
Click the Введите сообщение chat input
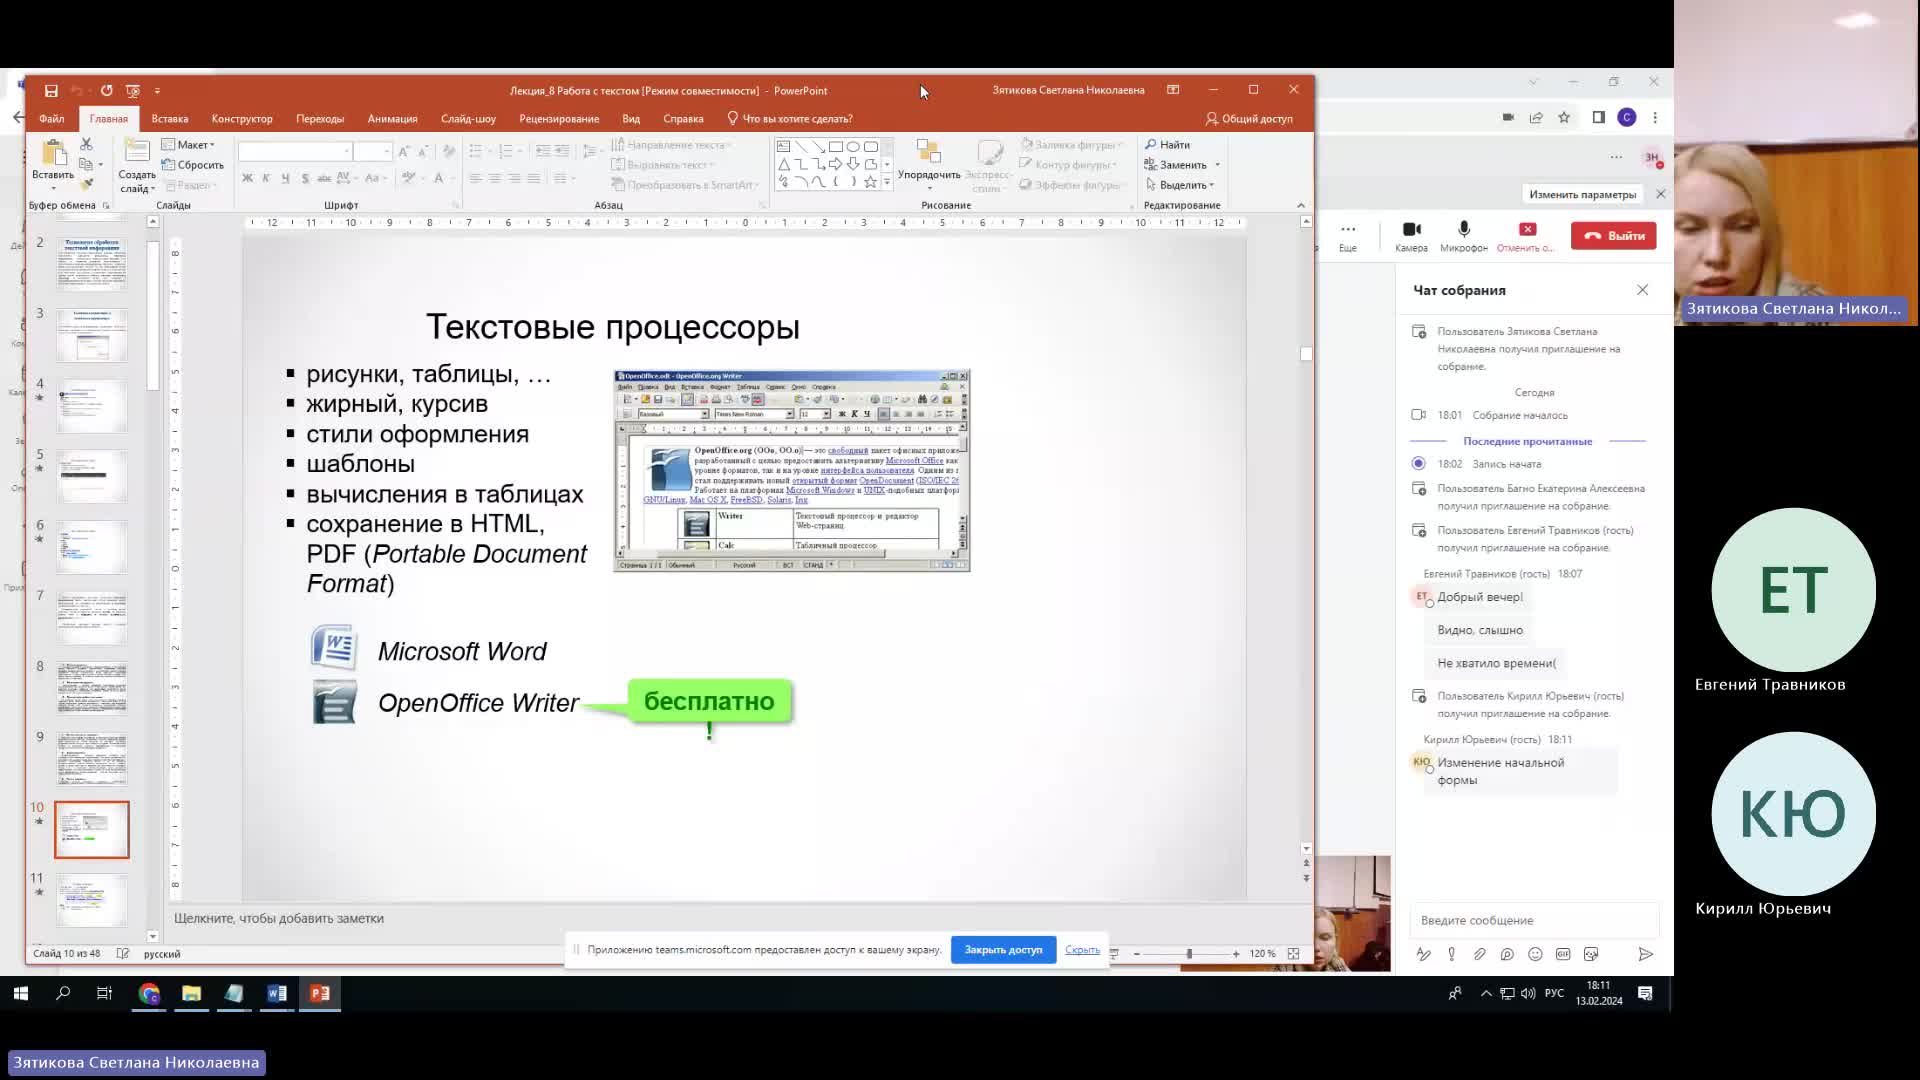1534,920
